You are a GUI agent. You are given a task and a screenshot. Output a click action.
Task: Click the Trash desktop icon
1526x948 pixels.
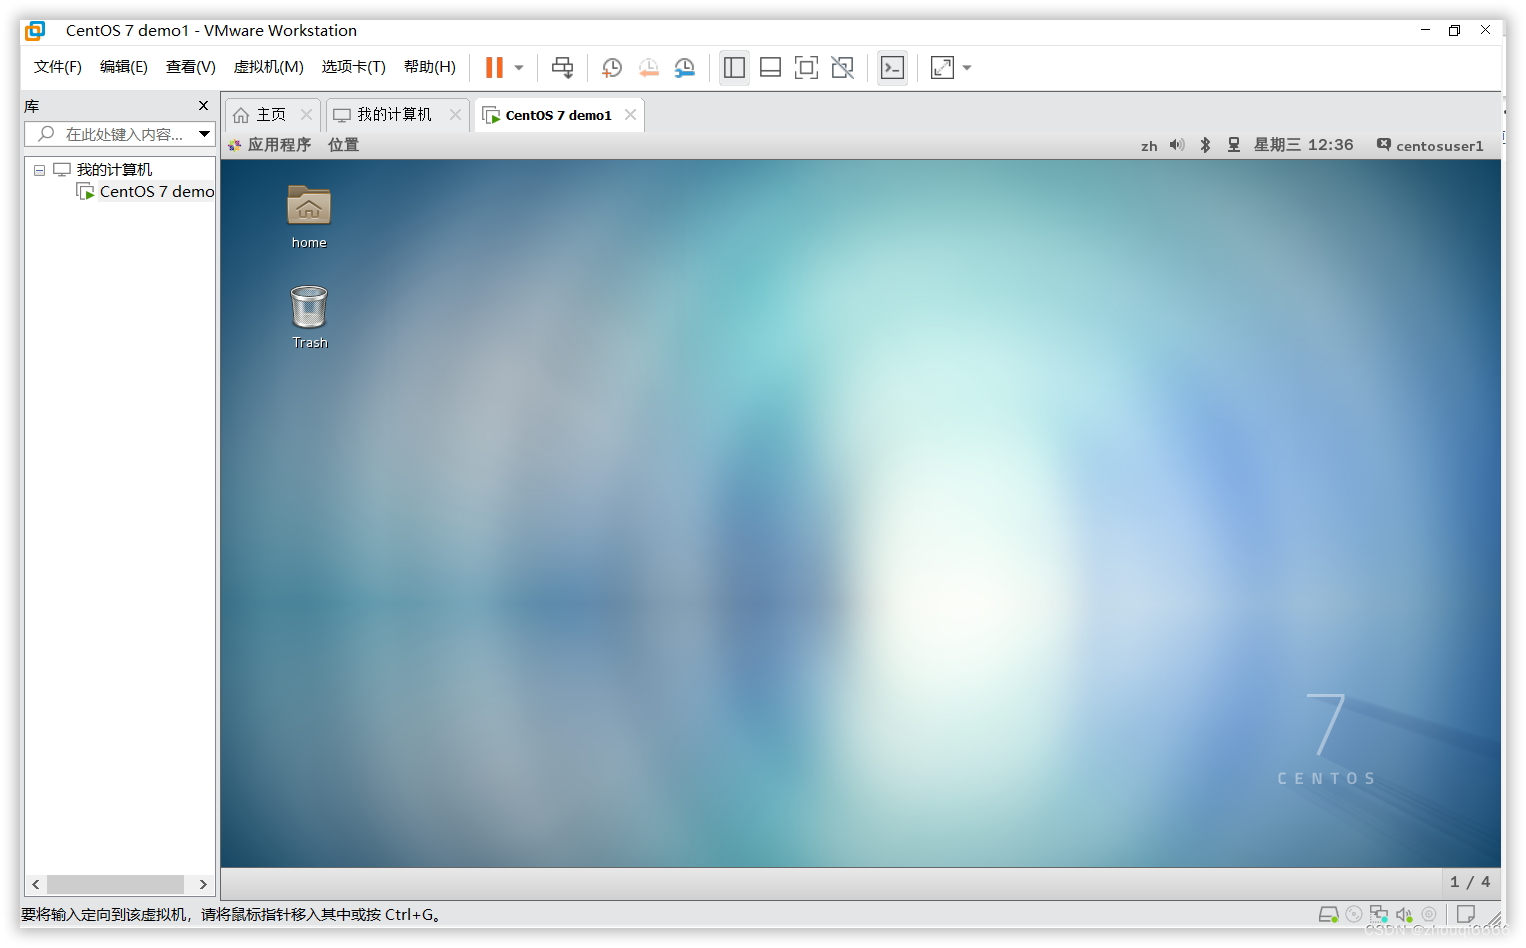tap(309, 317)
